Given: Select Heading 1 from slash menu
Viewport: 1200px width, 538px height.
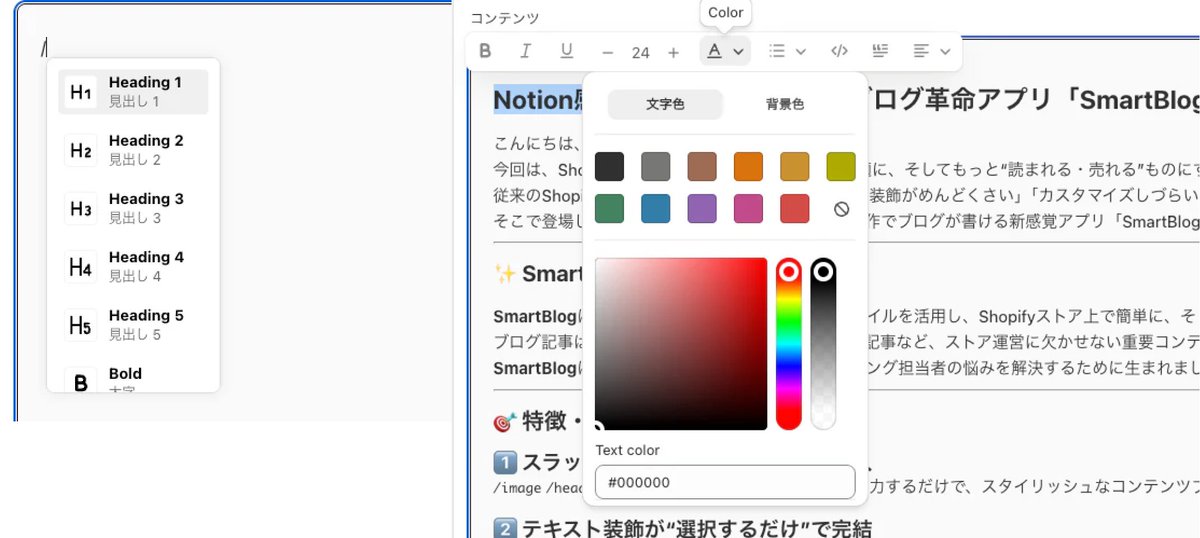Looking at the screenshot, I should point(133,92).
